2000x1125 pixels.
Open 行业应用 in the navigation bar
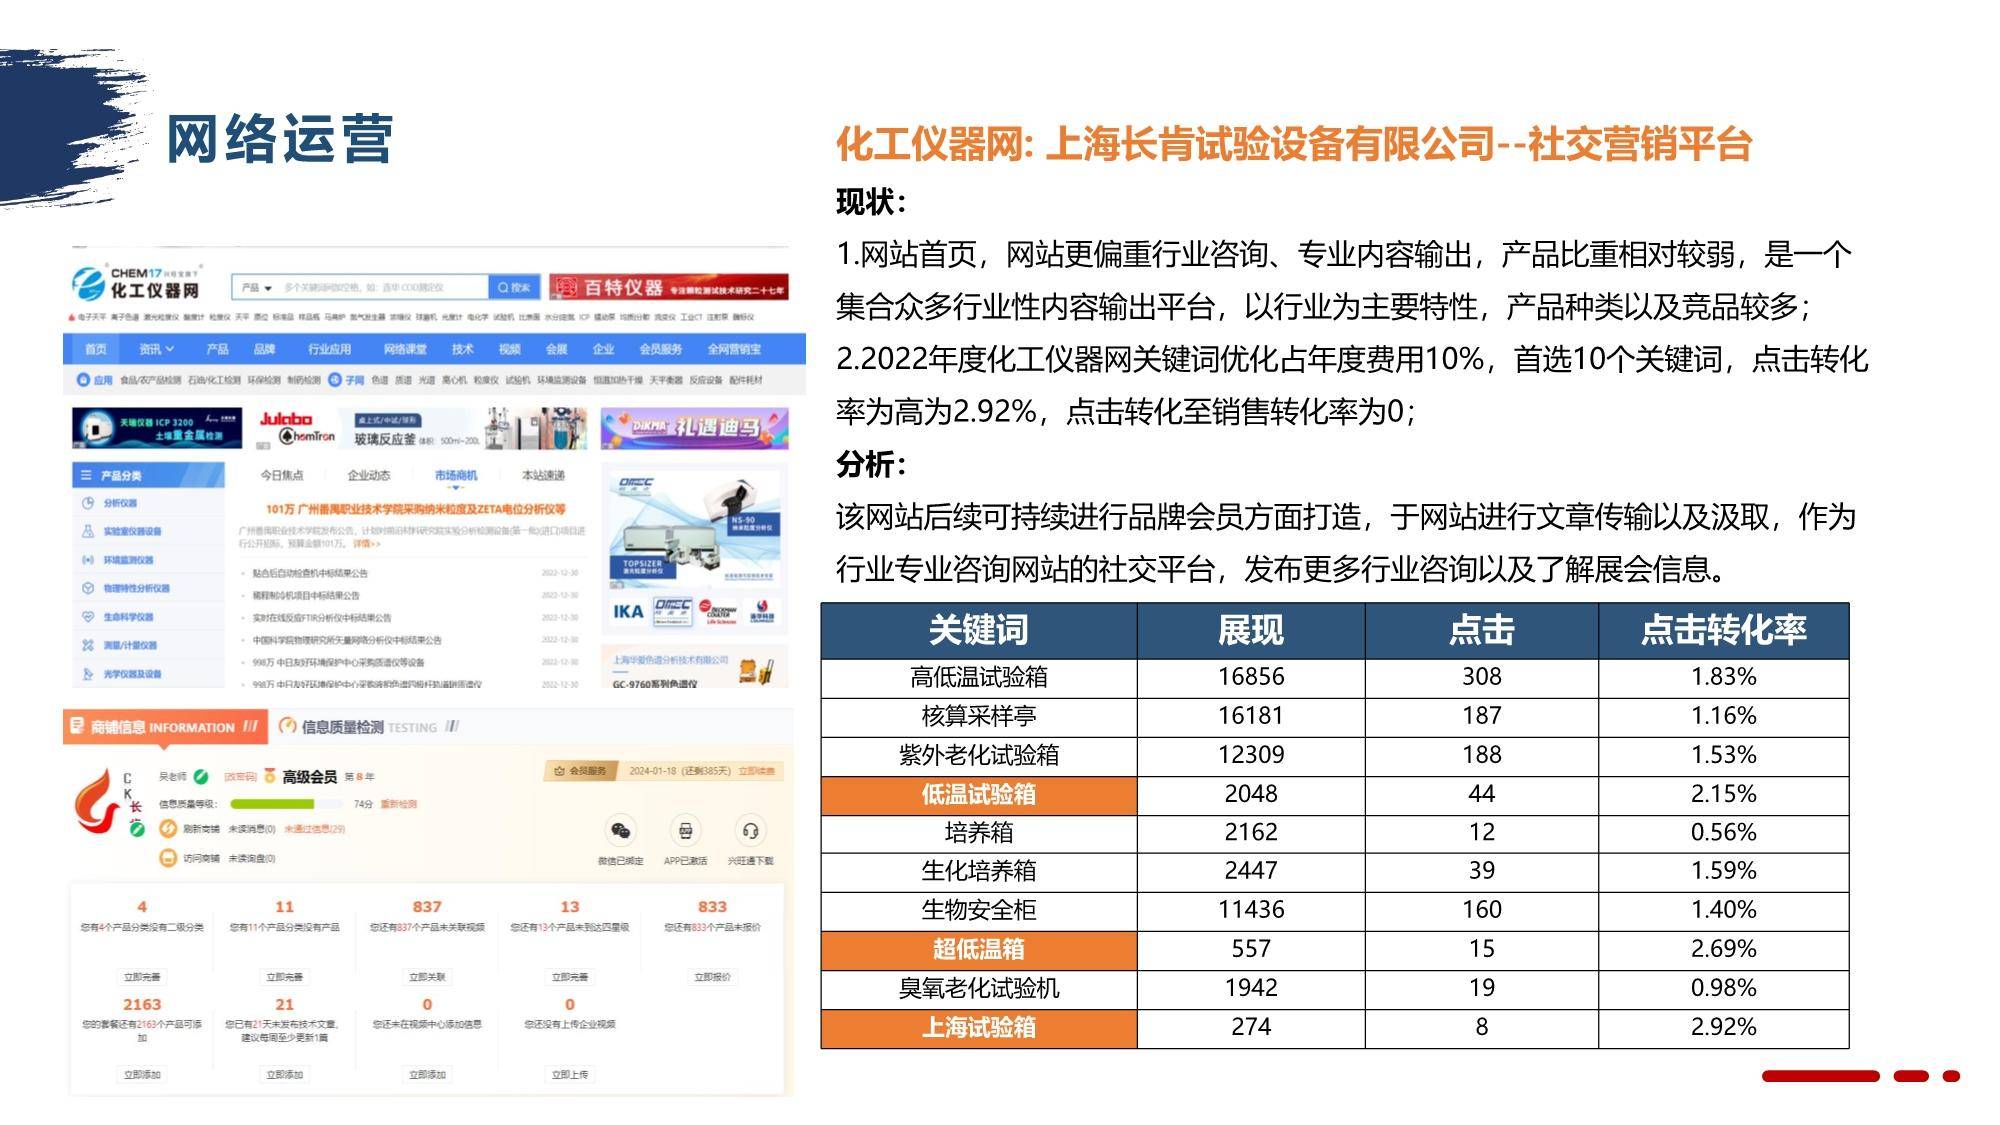(x=329, y=349)
